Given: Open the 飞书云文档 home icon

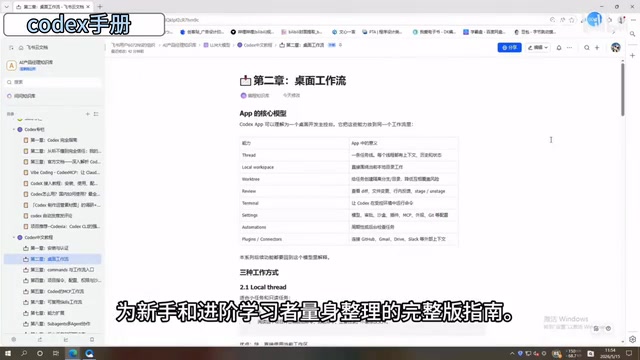Looking at the screenshot, I should pyautogui.click(x=21, y=48).
